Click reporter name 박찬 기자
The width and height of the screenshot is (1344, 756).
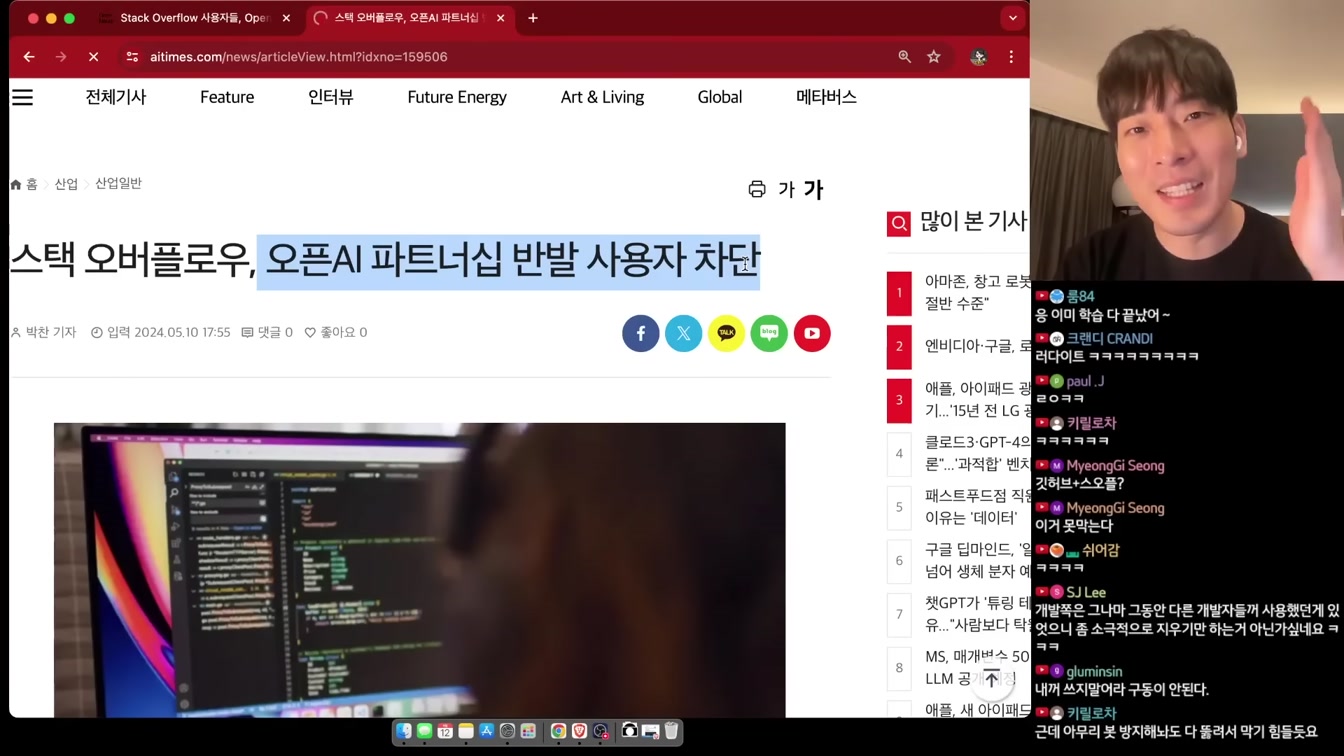tap(43, 332)
